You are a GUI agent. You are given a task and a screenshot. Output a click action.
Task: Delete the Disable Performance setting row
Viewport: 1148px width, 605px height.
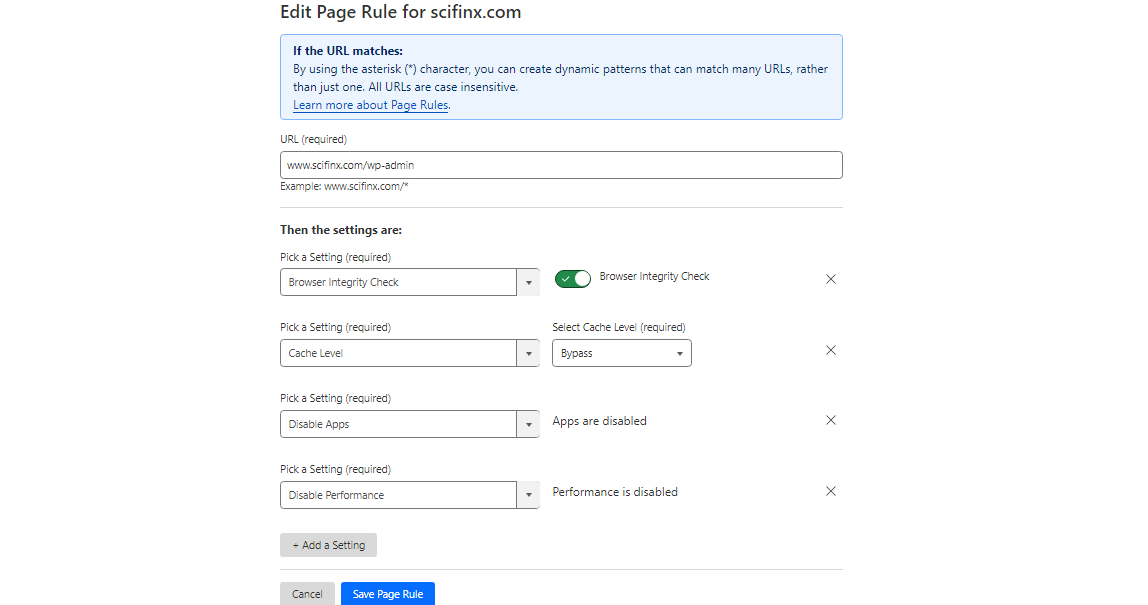click(831, 491)
